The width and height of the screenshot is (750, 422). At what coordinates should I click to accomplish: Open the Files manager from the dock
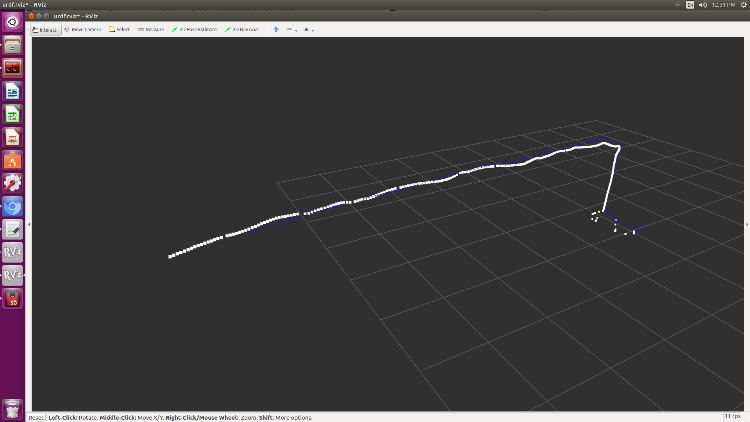[13, 46]
